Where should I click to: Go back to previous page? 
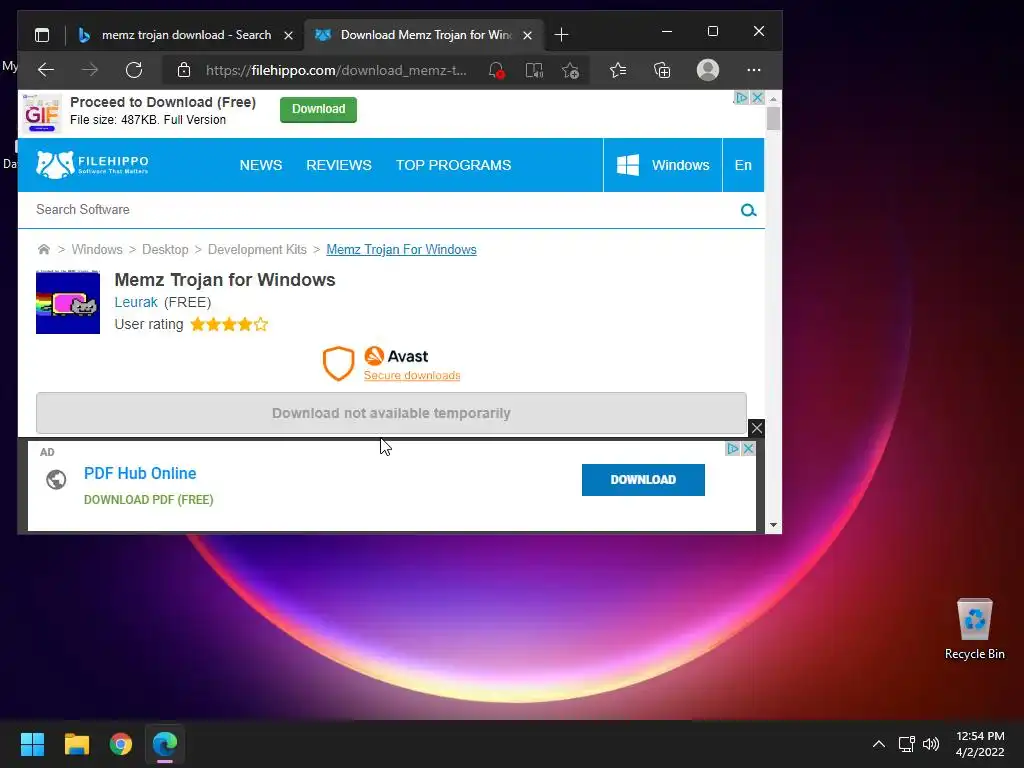pos(46,70)
